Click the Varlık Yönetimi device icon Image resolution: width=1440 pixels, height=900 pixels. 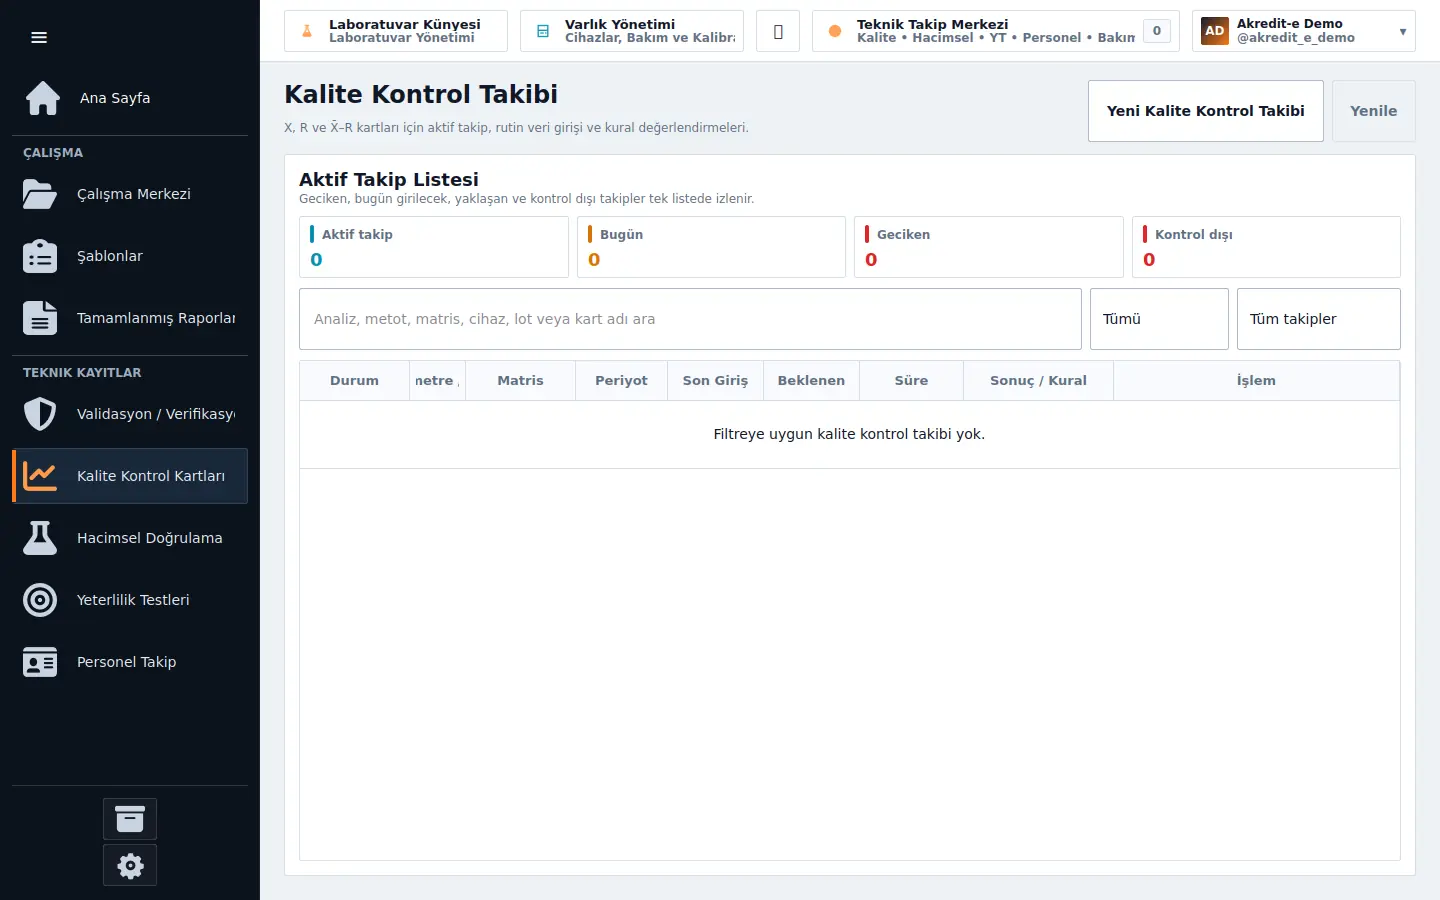(x=543, y=31)
